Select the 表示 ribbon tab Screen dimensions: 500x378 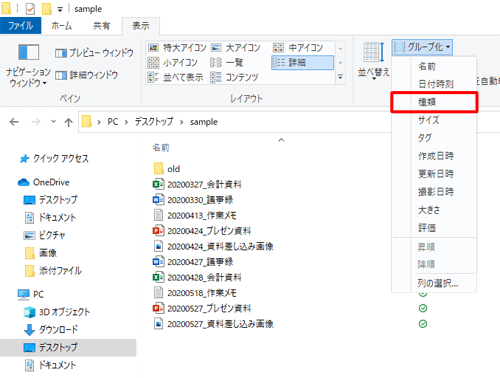click(x=141, y=26)
